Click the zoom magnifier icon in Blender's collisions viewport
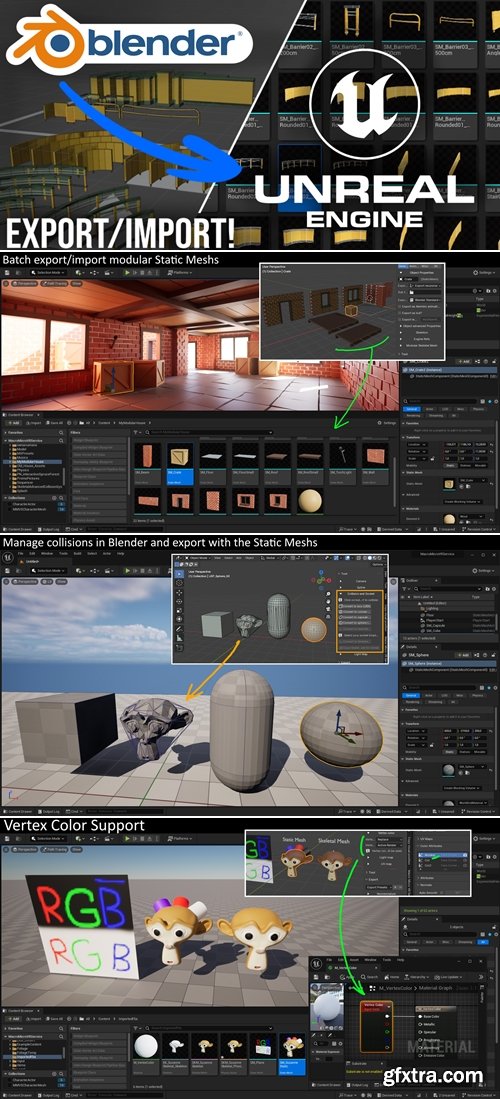Viewport: 500px width, 1099px height. pyautogui.click(x=328, y=594)
